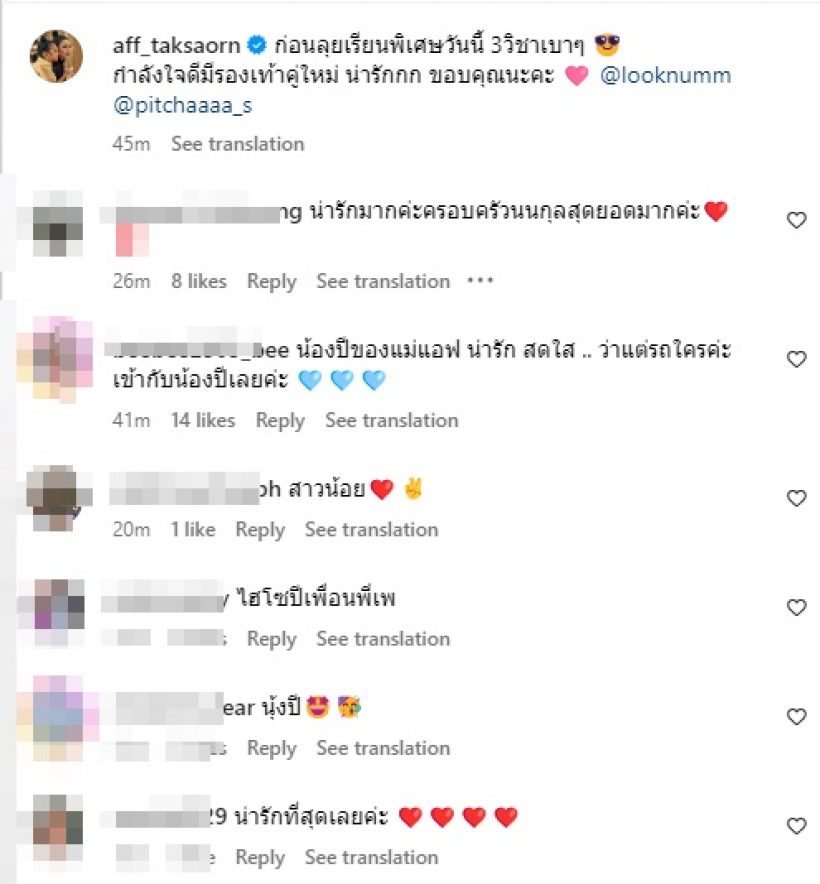The image size is (820, 884).
Task: View the 8 likes list
Action: 199,281
